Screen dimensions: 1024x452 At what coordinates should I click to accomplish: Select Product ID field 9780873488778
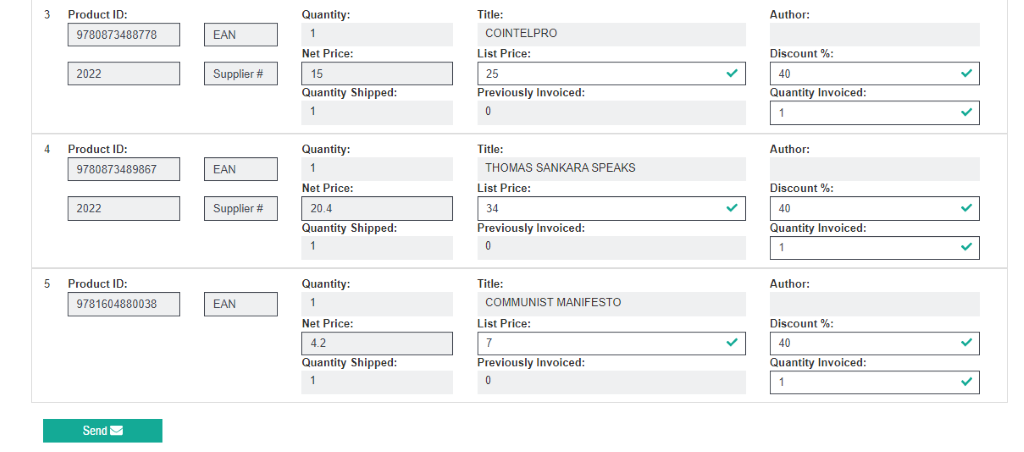coord(124,35)
